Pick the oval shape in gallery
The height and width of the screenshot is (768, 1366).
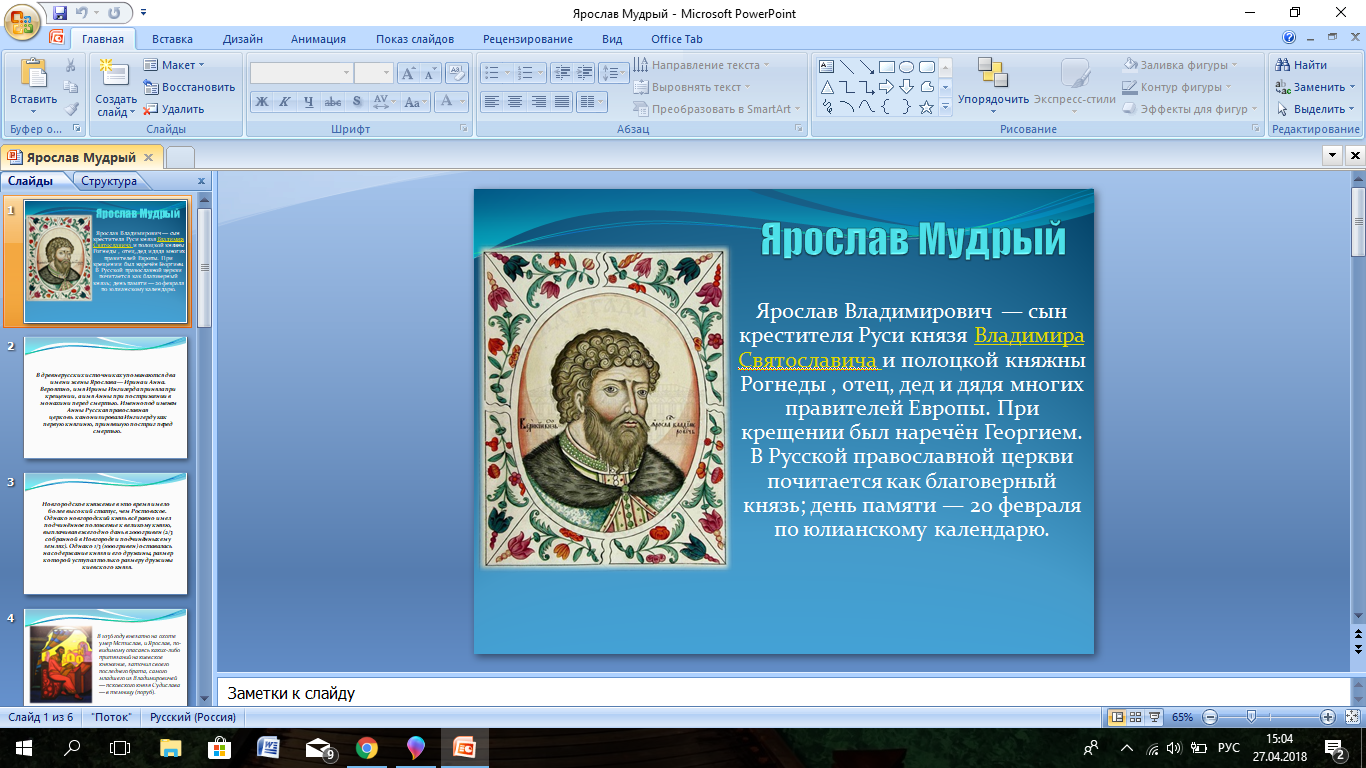click(906, 67)
